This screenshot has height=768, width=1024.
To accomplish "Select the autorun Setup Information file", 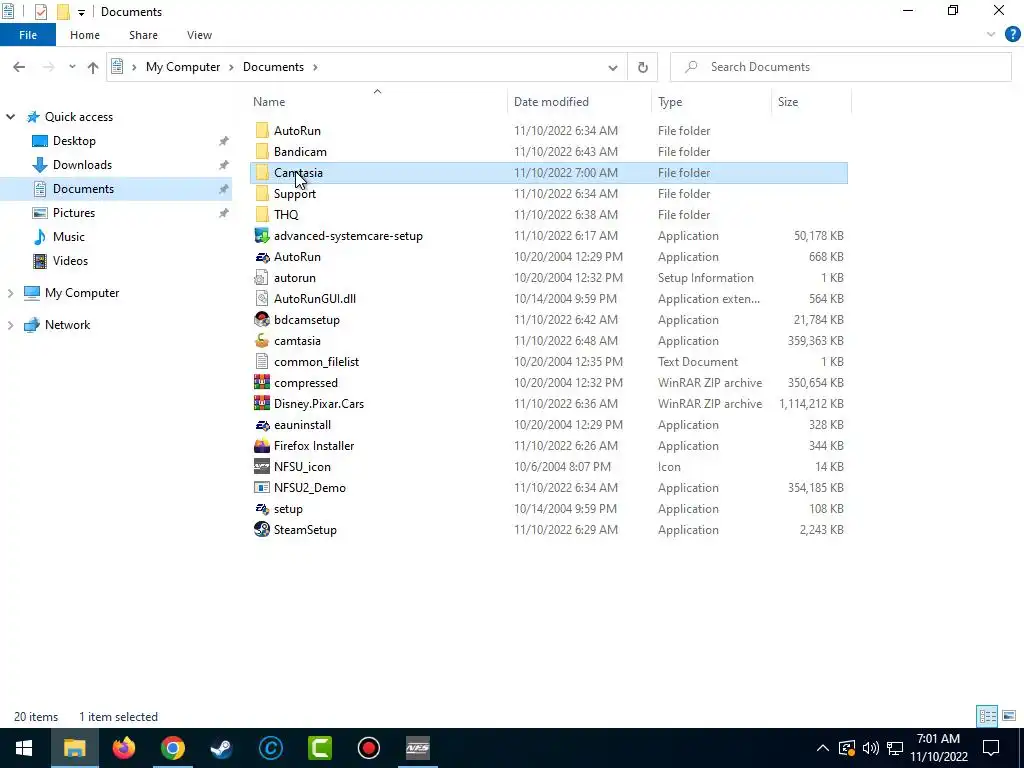I will (549, 278).
